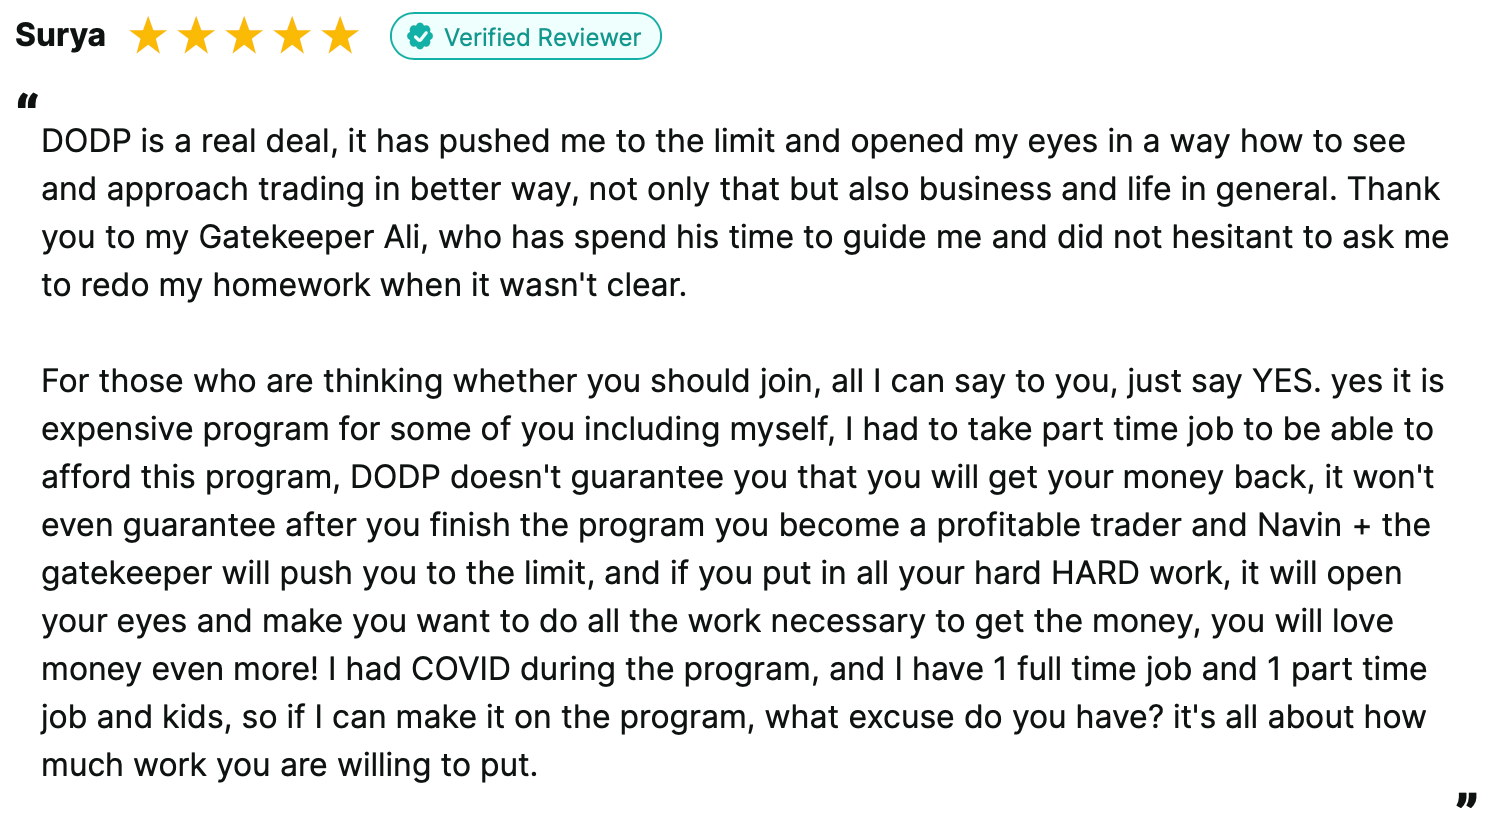This screenshot has width=1502, height=834.
Task: Click the fourth gold rating star
Action: click(x=292, y=37)
